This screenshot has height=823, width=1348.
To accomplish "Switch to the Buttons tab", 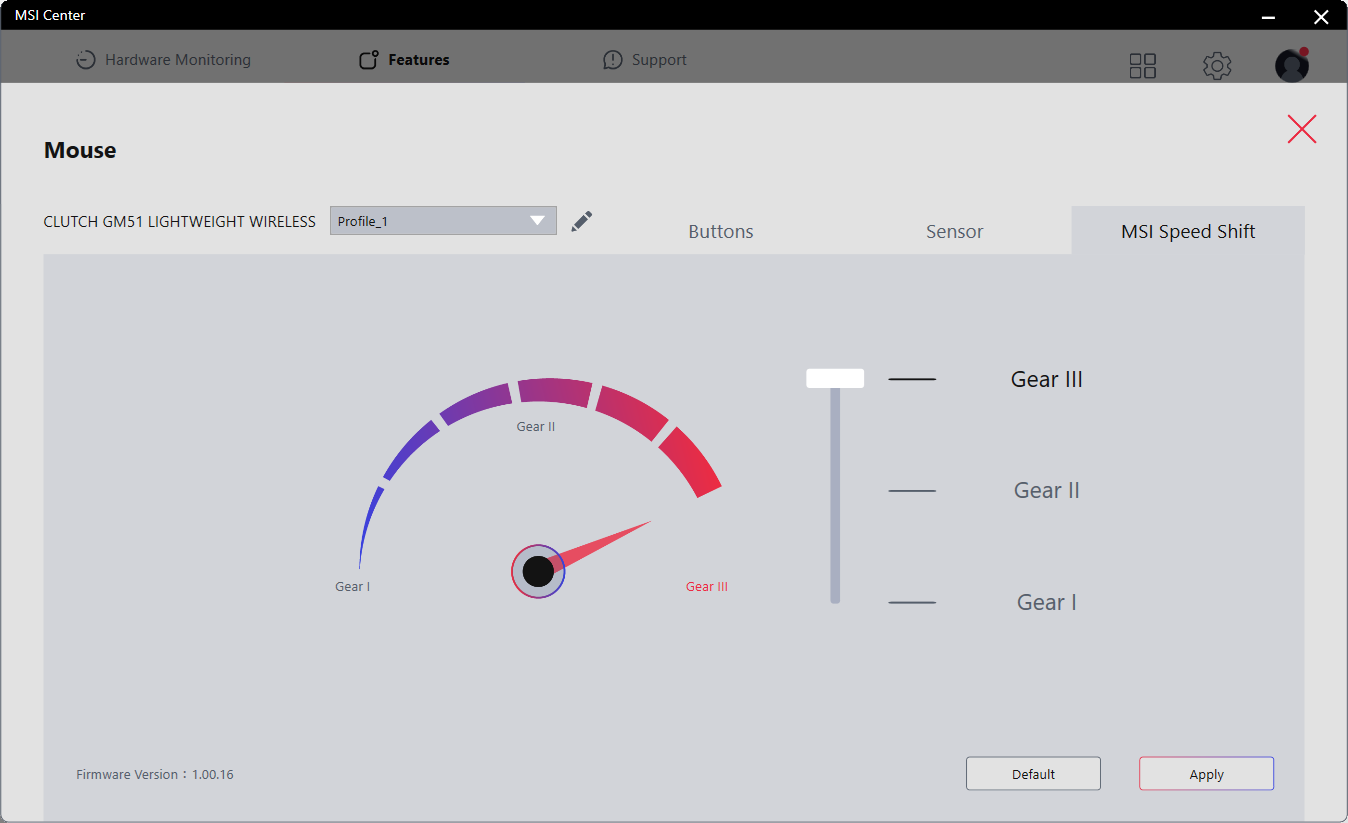I will point(721,231).
